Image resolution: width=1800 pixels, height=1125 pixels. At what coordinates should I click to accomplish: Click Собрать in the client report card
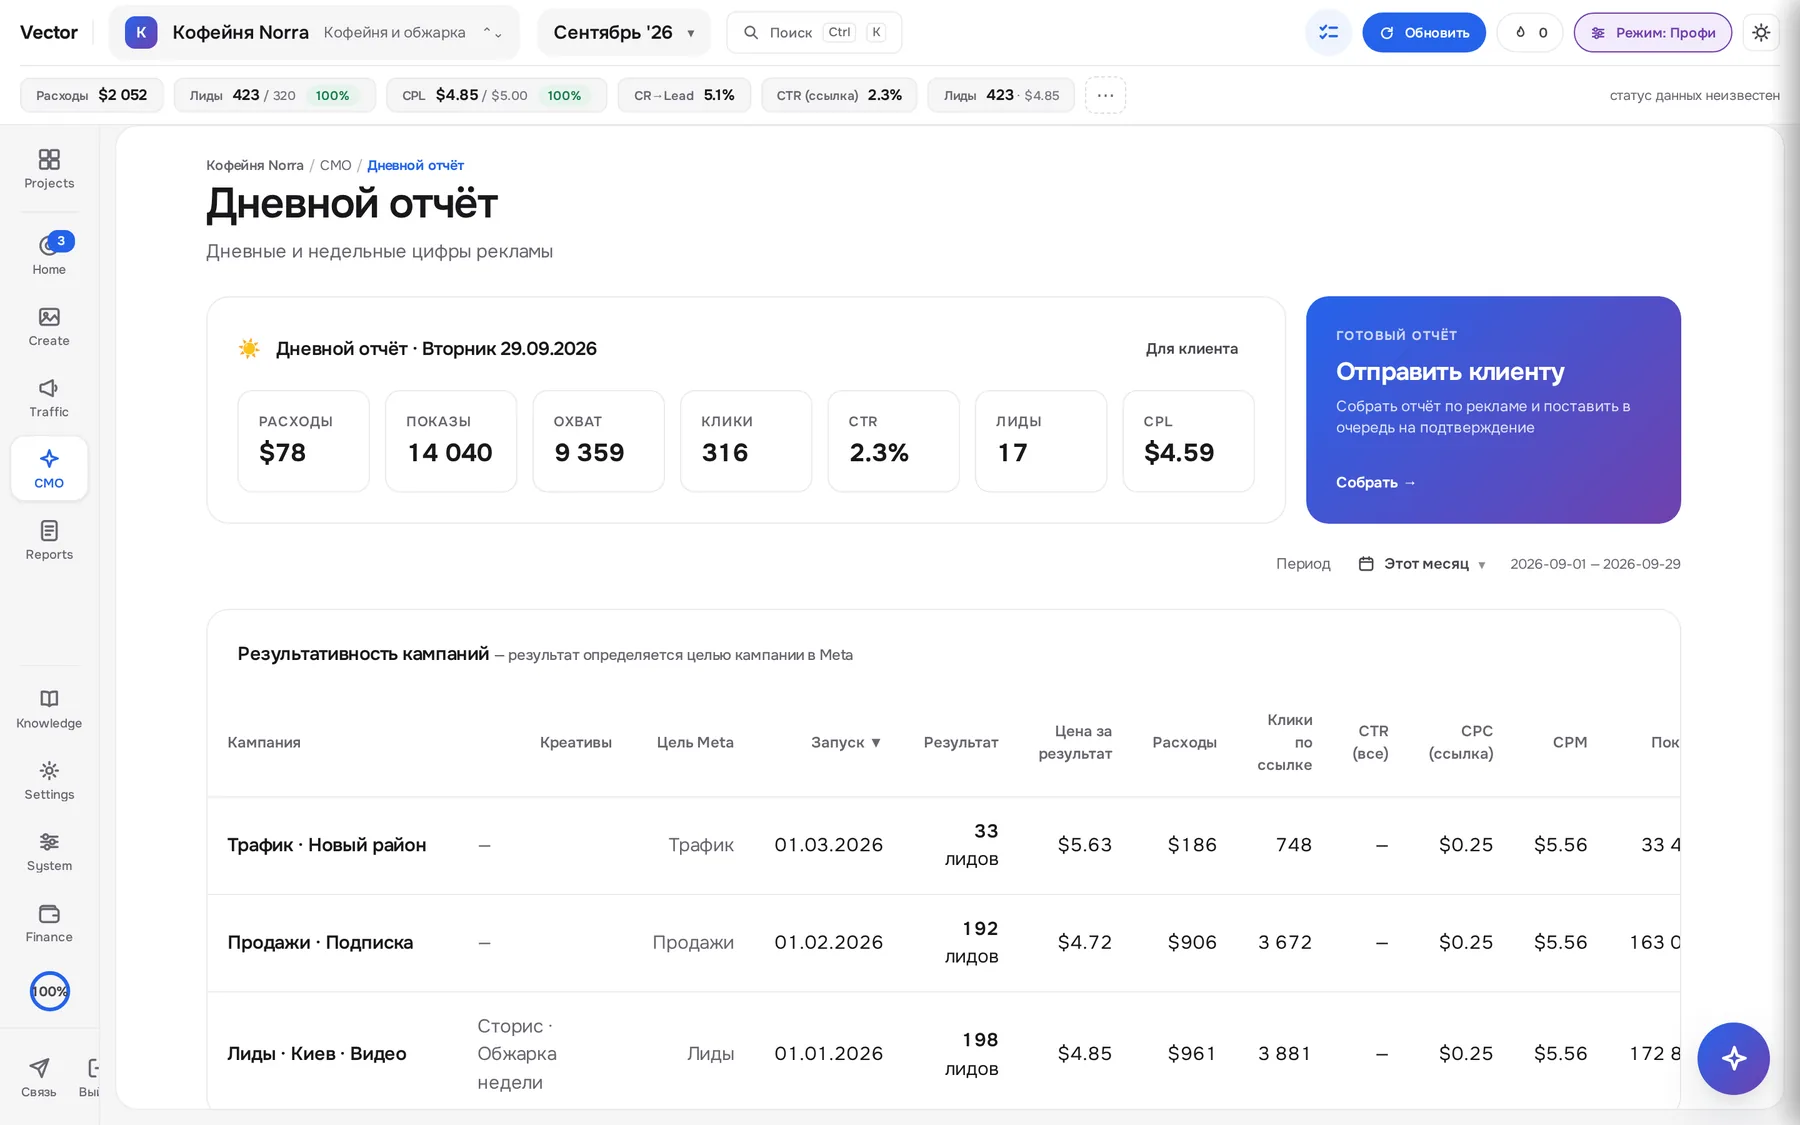pos(1376,482)
